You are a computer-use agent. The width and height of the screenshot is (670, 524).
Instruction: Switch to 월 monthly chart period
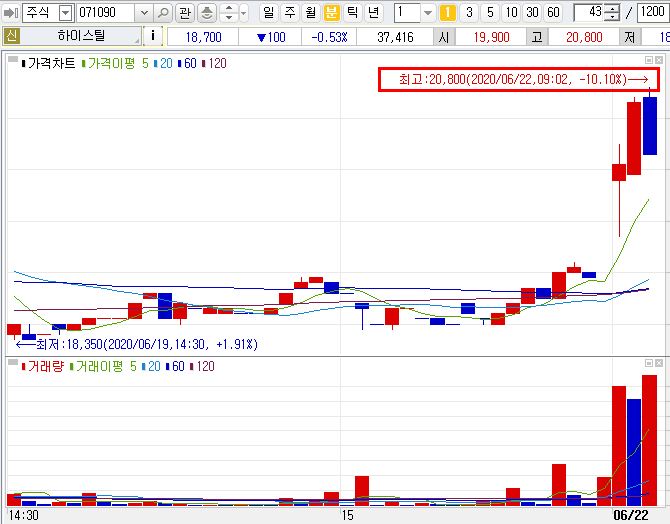point(311,13)
